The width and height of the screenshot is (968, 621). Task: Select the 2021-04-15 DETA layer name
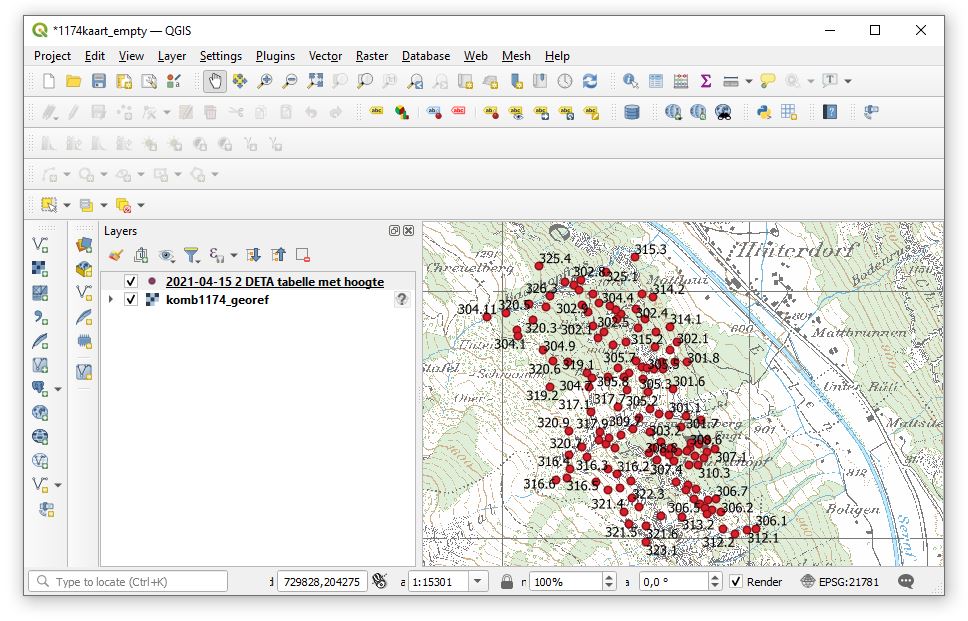tap(274, 282)
